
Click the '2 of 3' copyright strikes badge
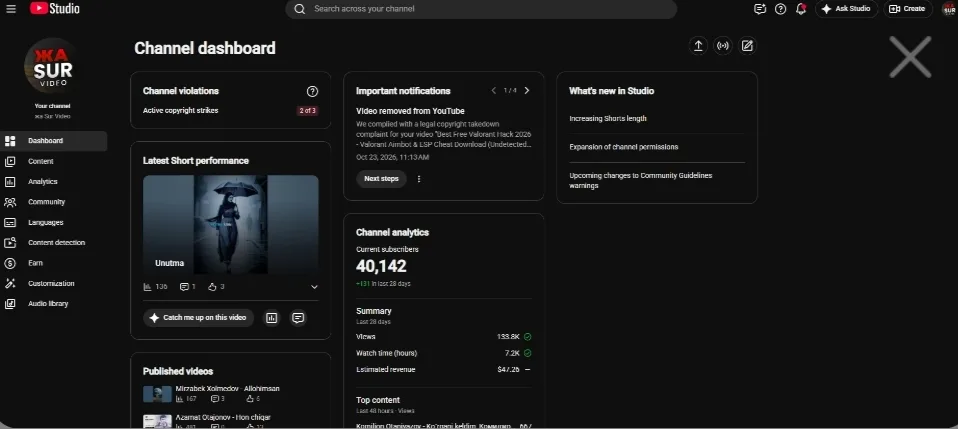[307, 111]
